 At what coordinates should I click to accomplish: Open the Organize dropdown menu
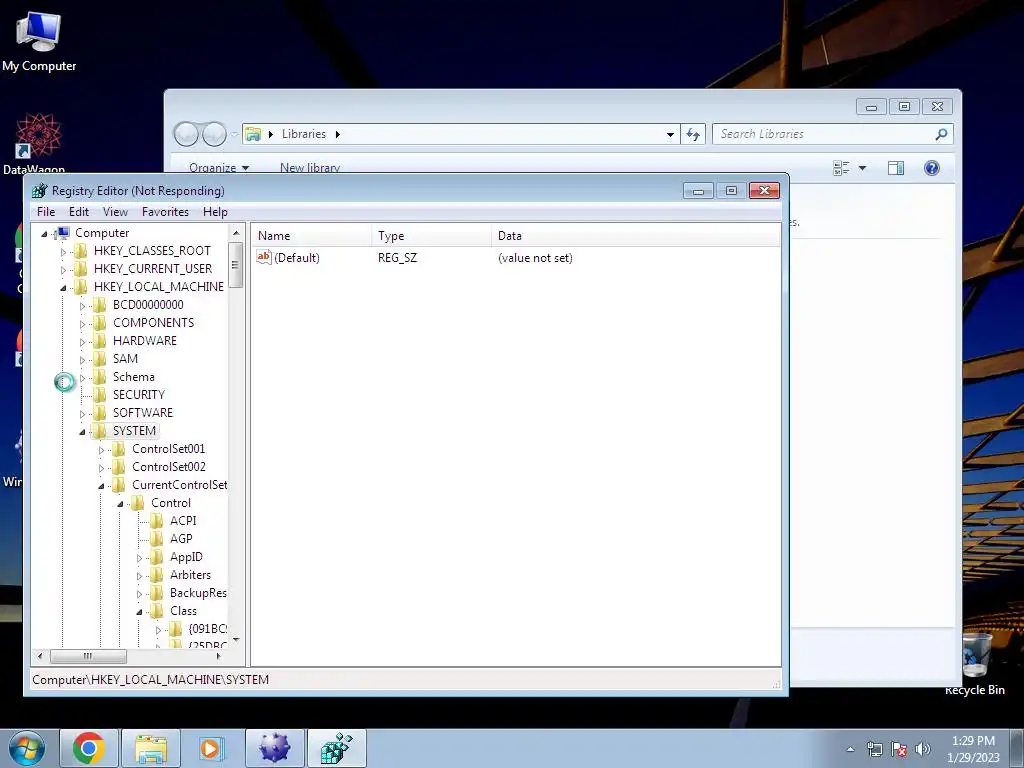(219, 167)
